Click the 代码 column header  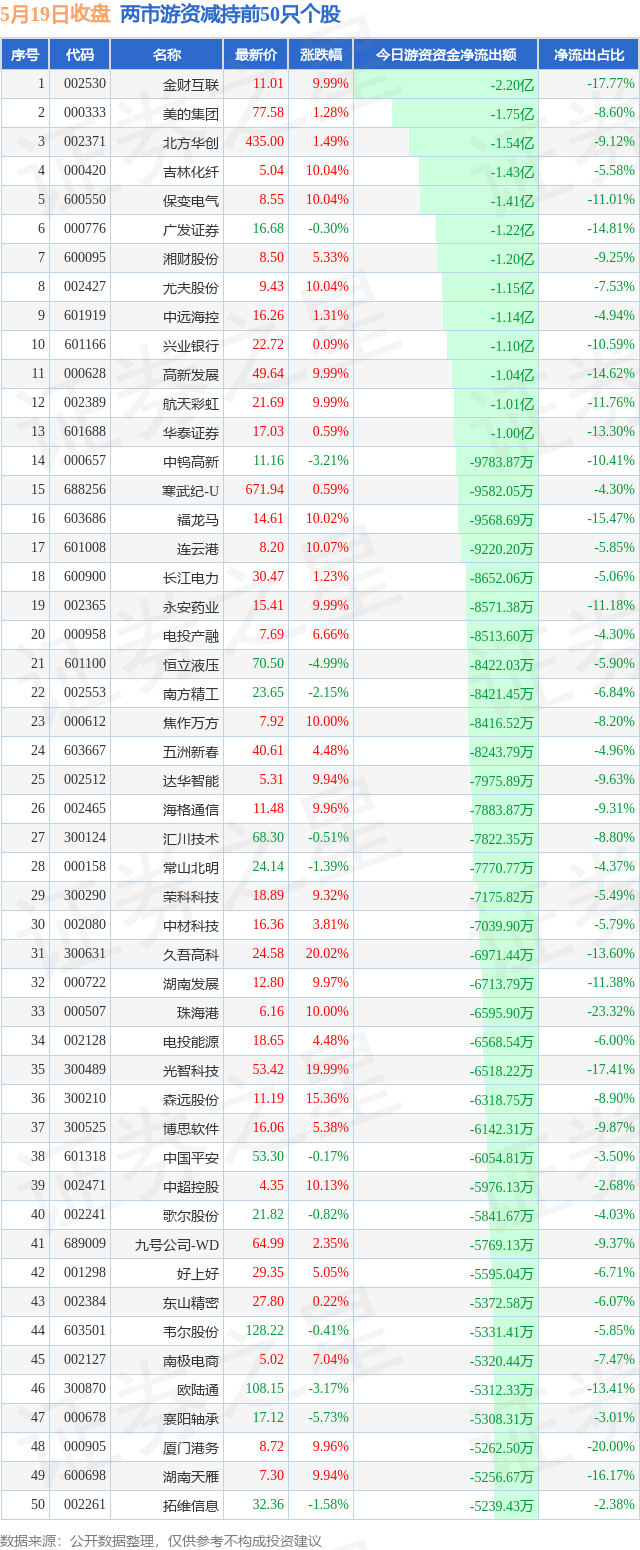click(x=80, y=55)
